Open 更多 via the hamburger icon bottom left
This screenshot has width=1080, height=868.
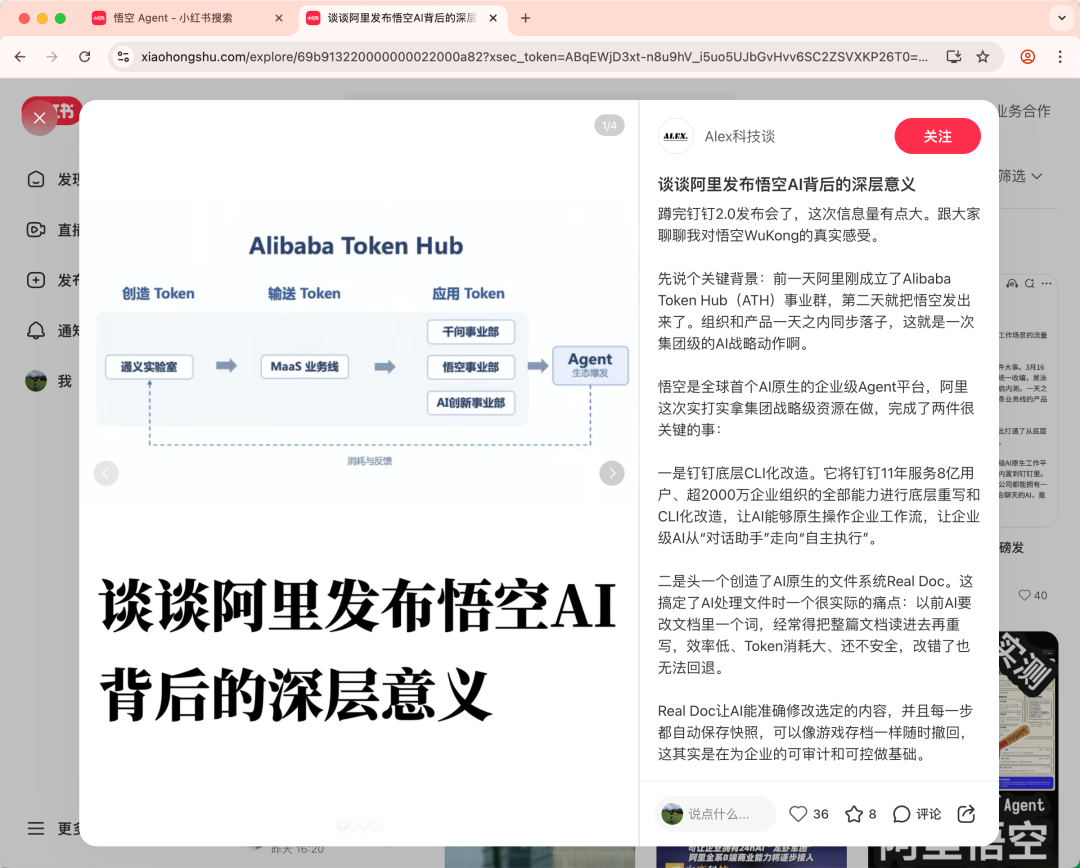pyautogui.click(x=36, y=828)
